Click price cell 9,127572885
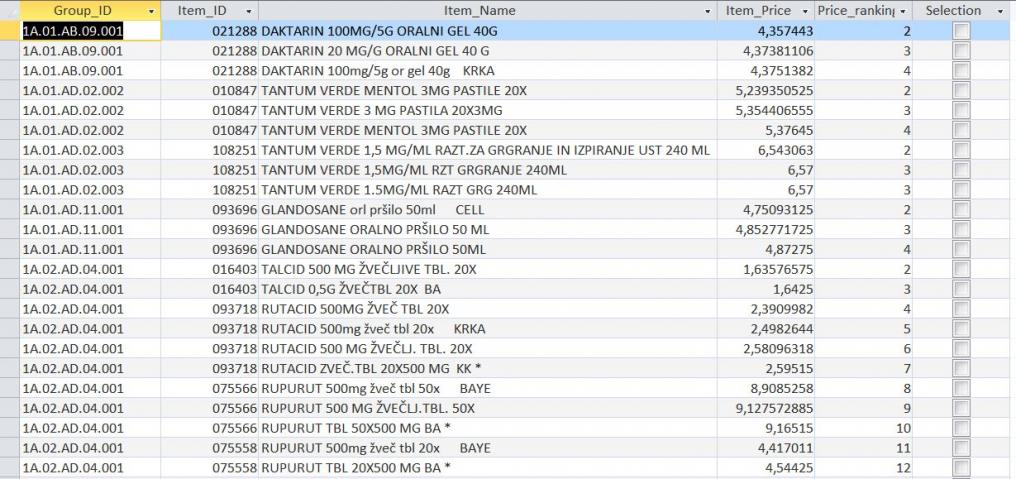1016x479 pixels. click(x=765, y=408)
